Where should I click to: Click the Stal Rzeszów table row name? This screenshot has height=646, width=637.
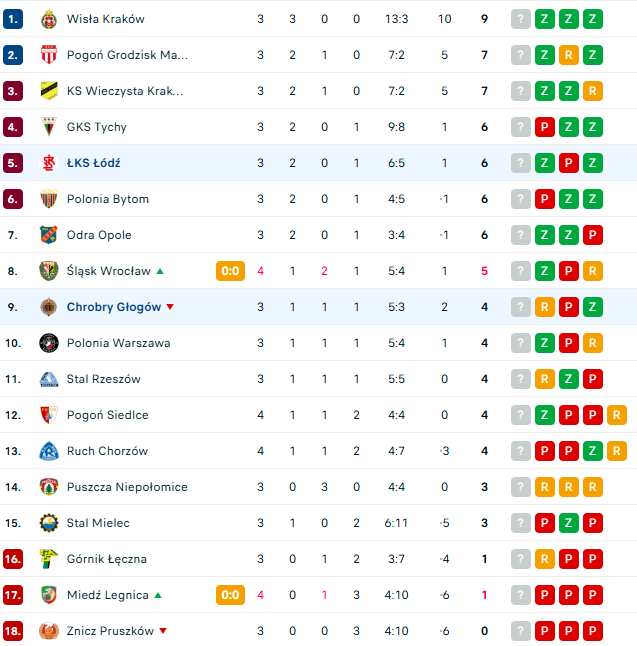(104, 379)
